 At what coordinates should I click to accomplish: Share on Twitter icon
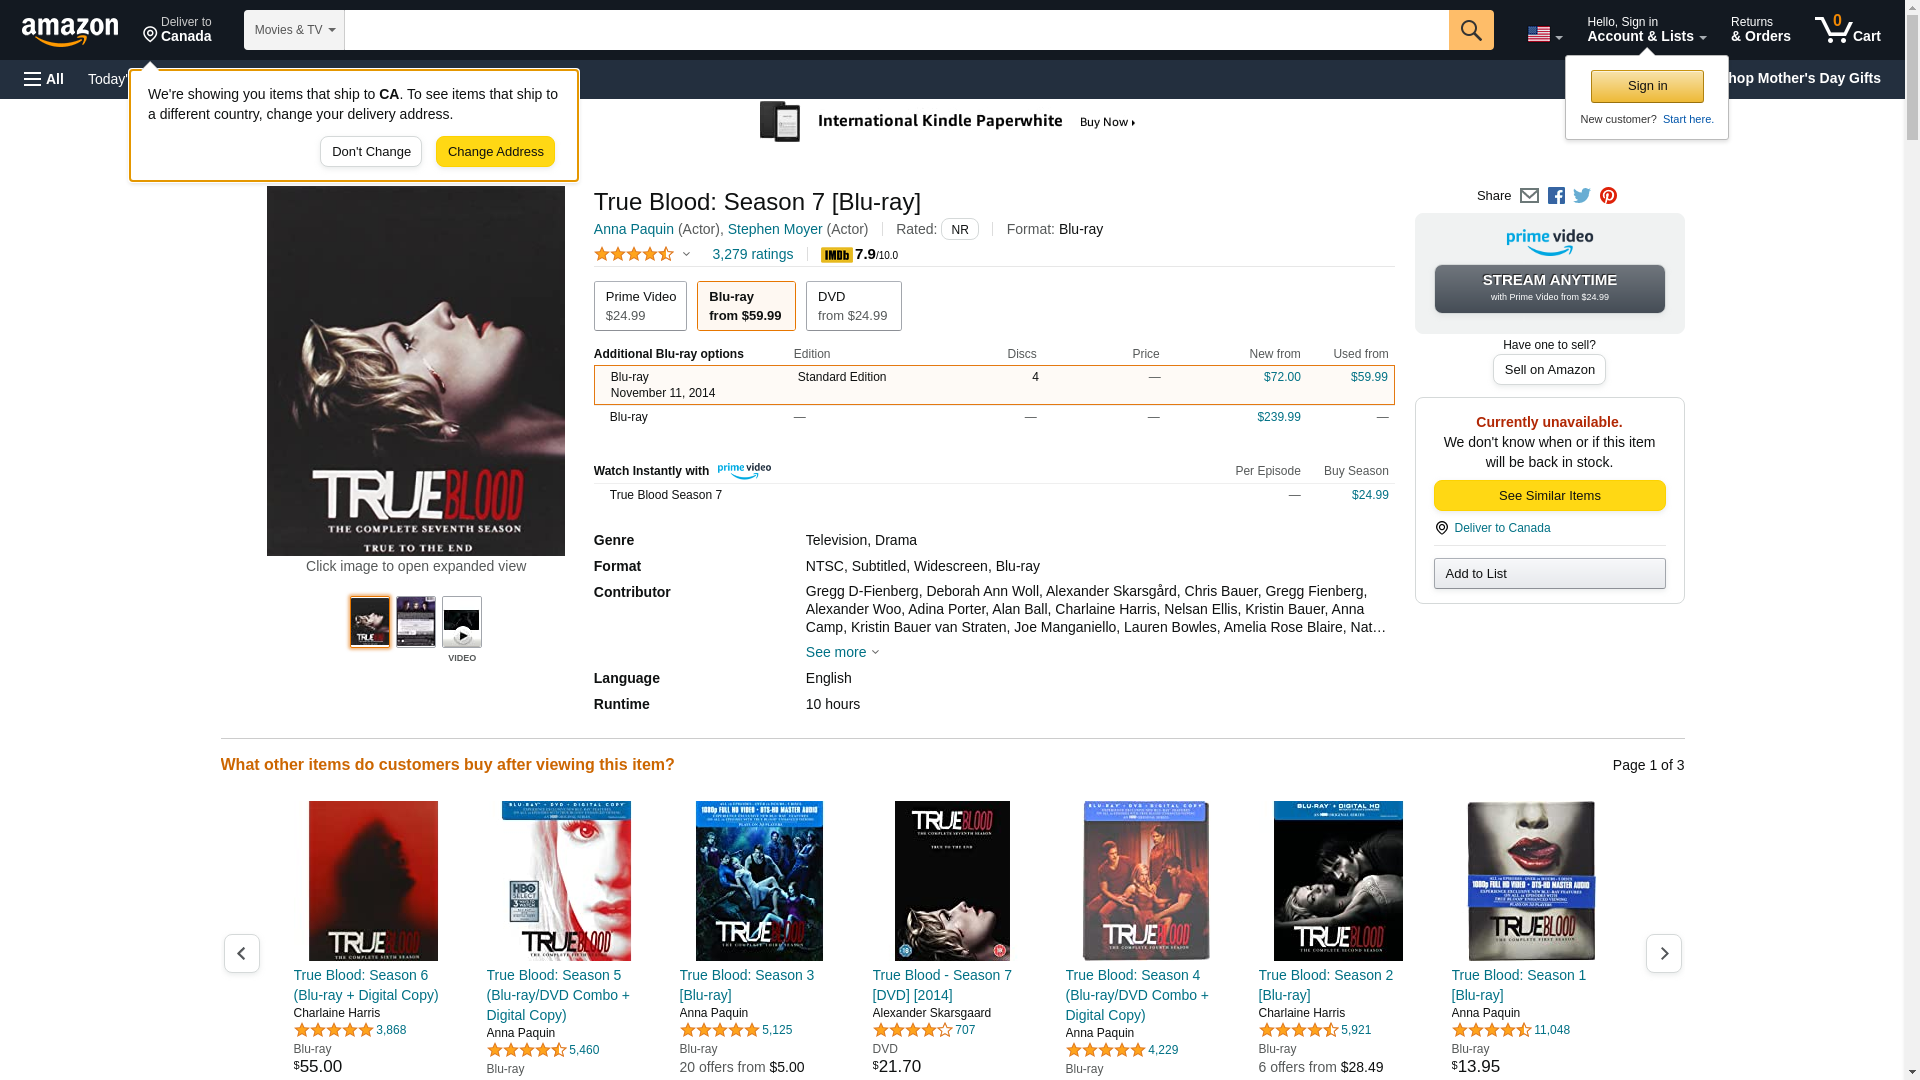pos(1582,196)
